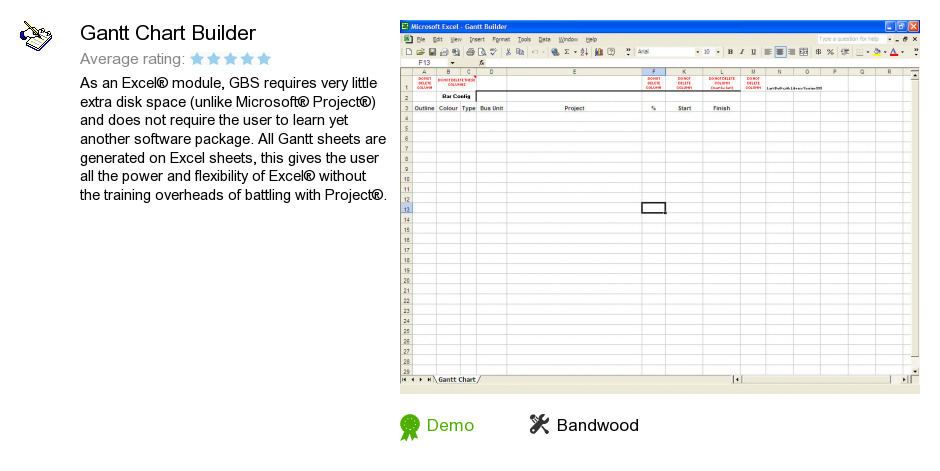
Task: Open the Edit menu
Action: 438,40
